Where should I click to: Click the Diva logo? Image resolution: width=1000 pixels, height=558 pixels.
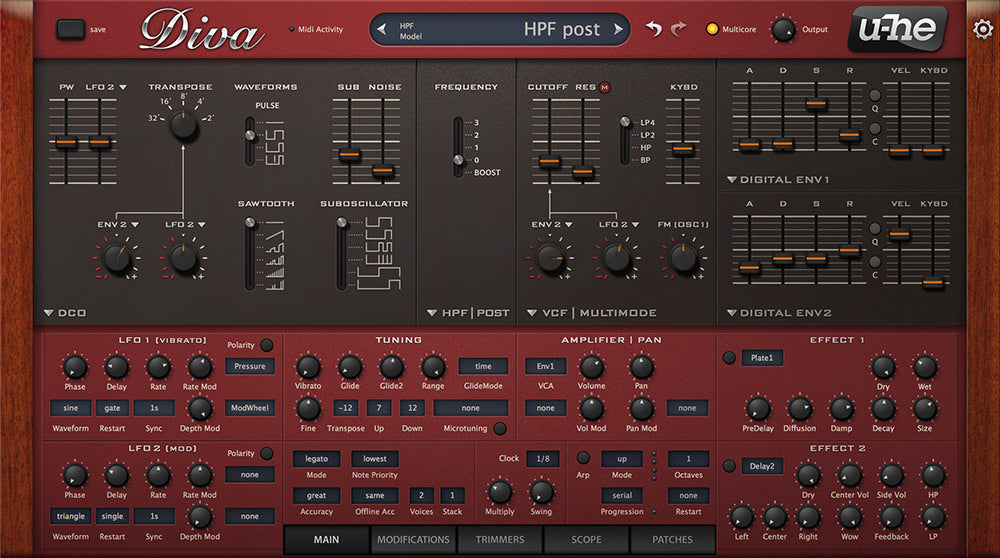(201, 30)
